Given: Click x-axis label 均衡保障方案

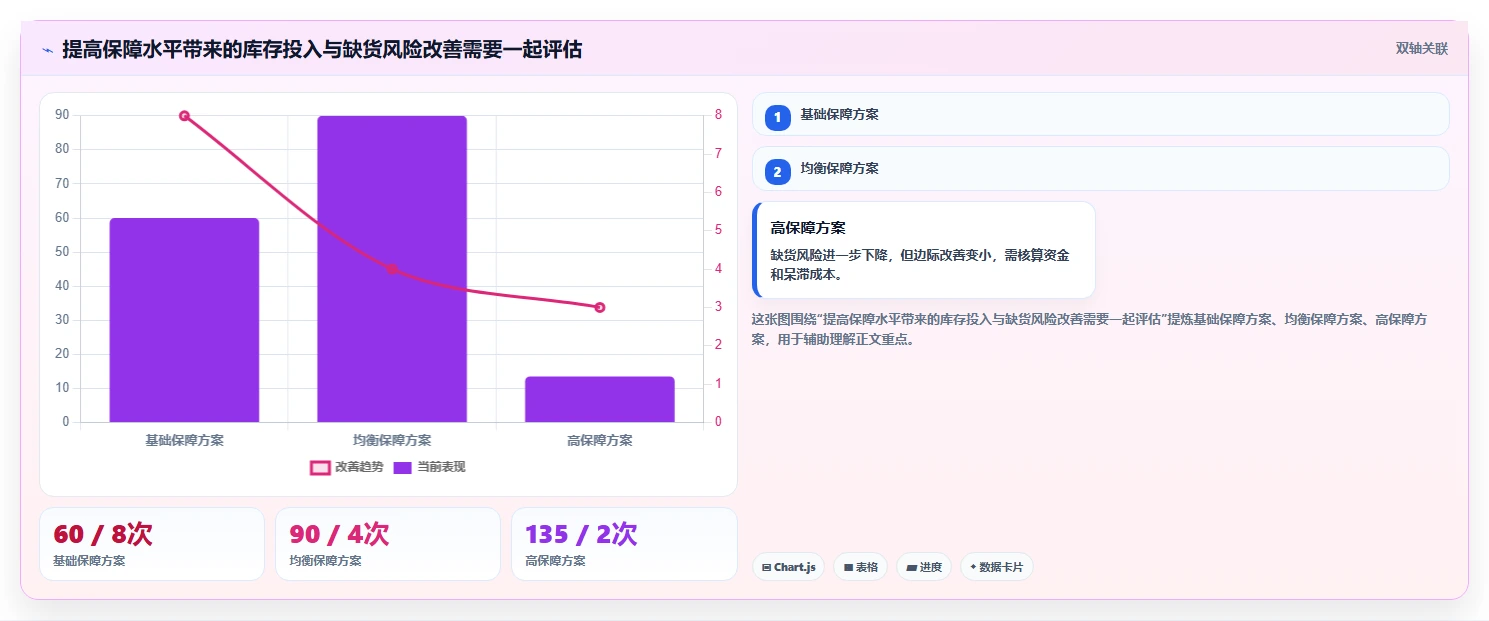Looking at the screenshot, I should (x=392, y=440).
